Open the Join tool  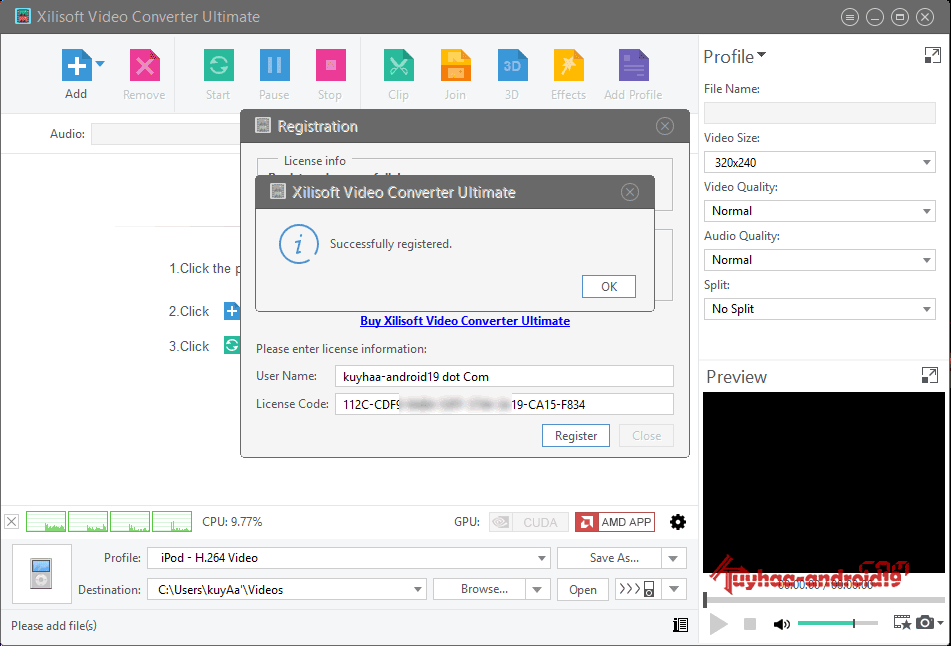pos(455,65)
